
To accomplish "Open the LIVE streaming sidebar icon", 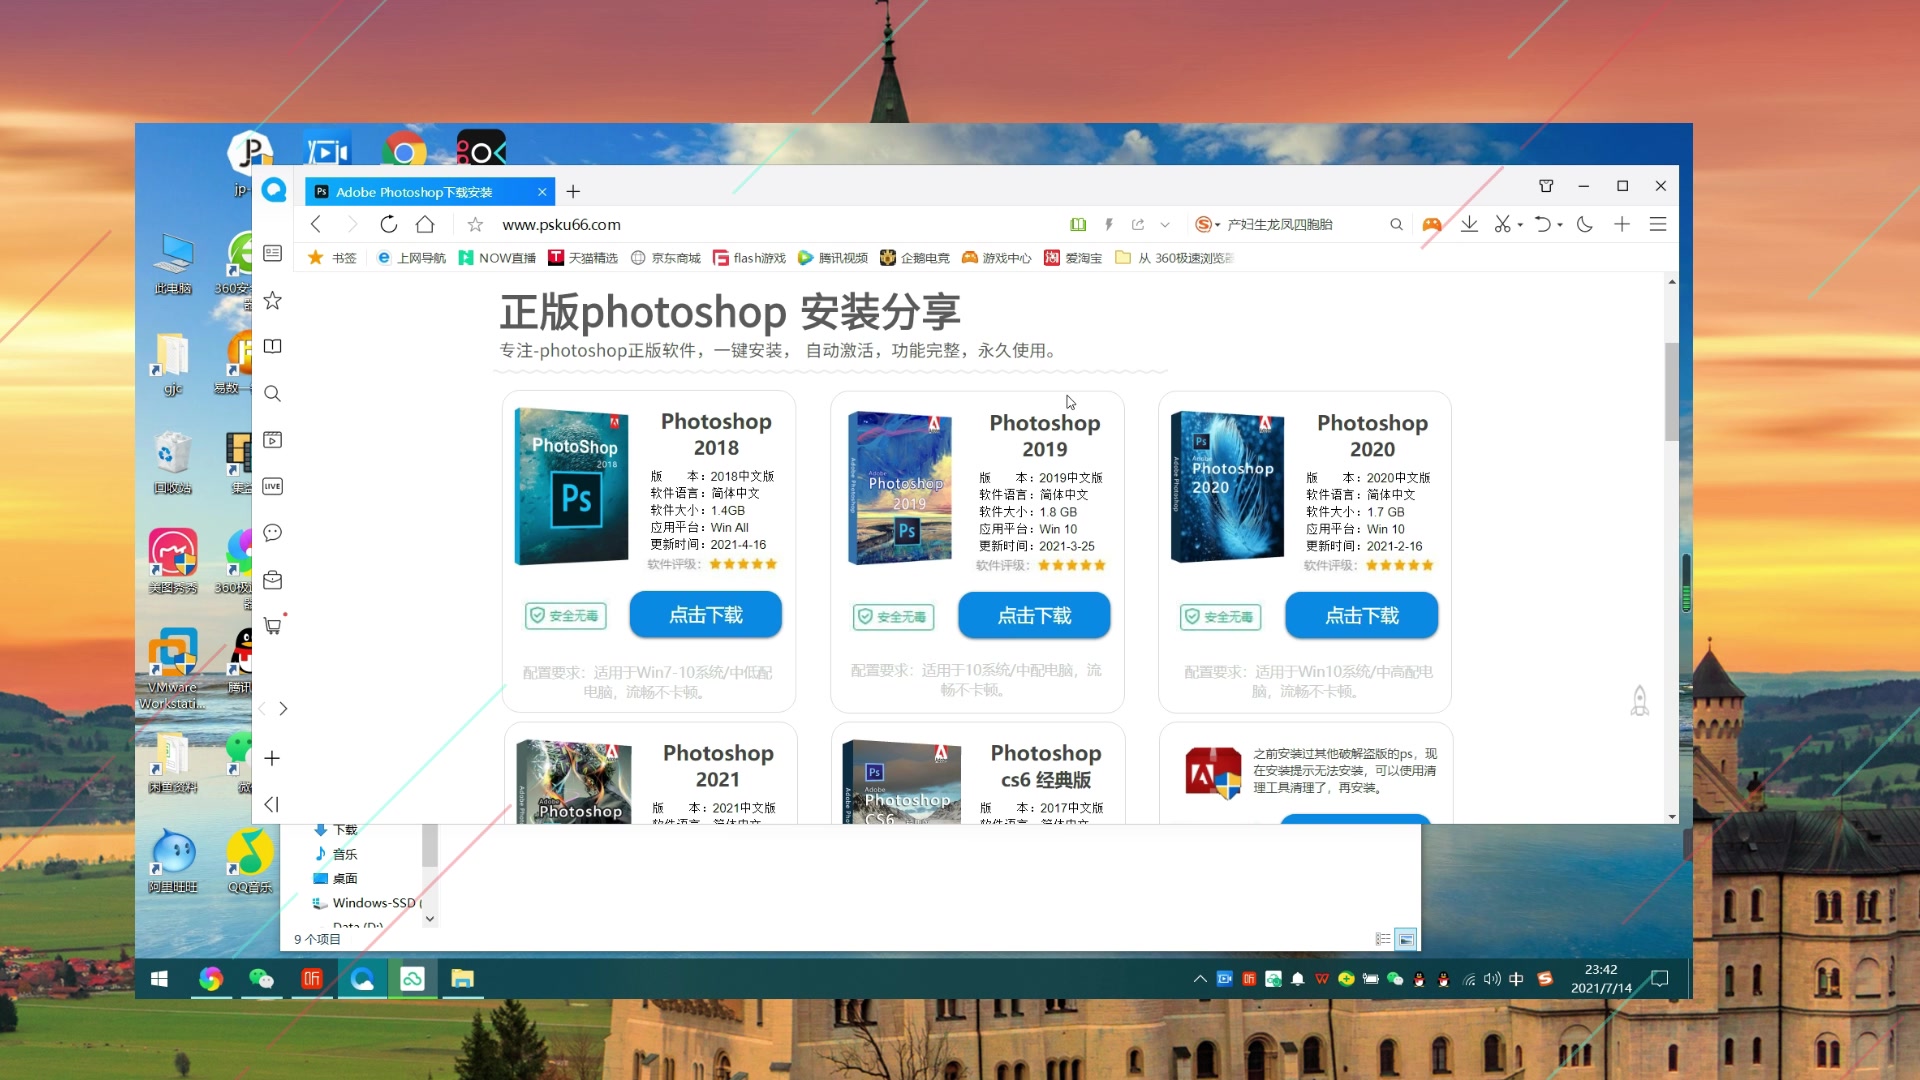I will pos(272,486).
